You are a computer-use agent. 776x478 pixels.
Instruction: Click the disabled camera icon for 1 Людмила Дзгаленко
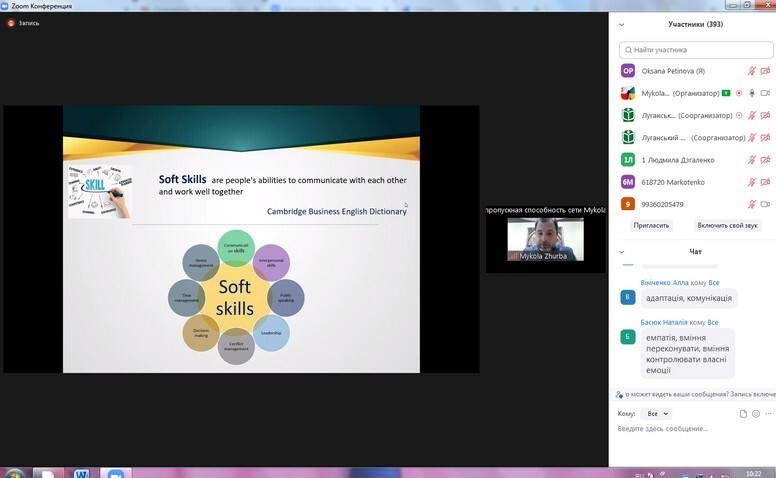coord(765,160)
